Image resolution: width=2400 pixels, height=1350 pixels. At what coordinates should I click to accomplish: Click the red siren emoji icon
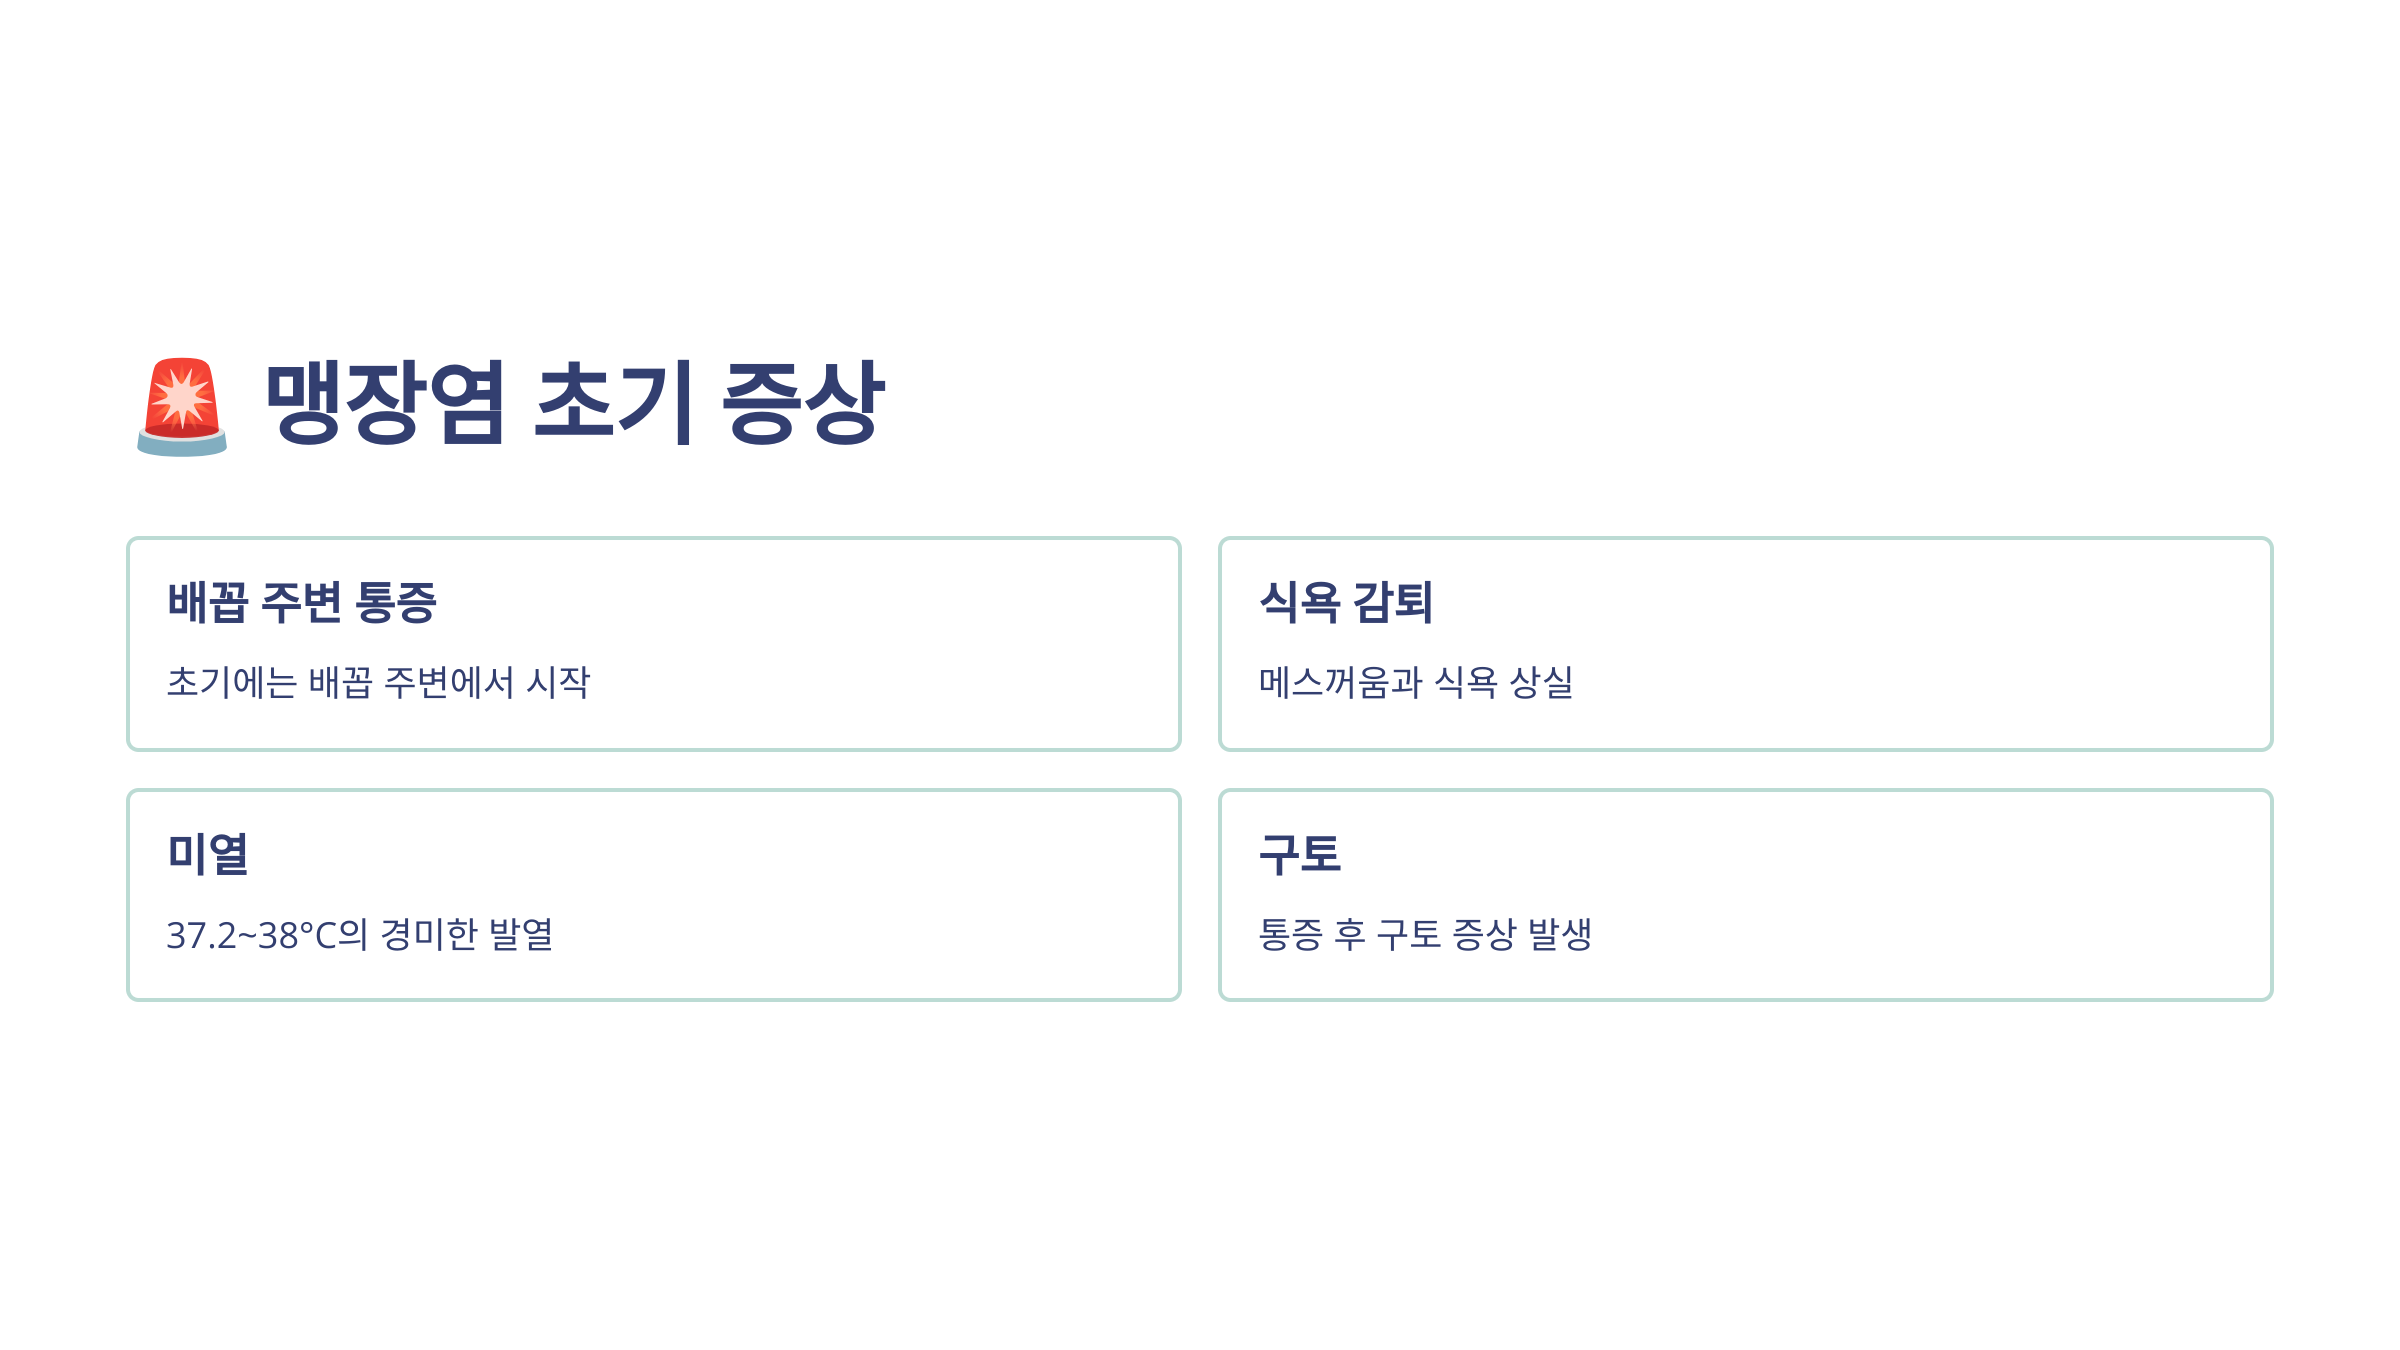(x=182, y=407)
